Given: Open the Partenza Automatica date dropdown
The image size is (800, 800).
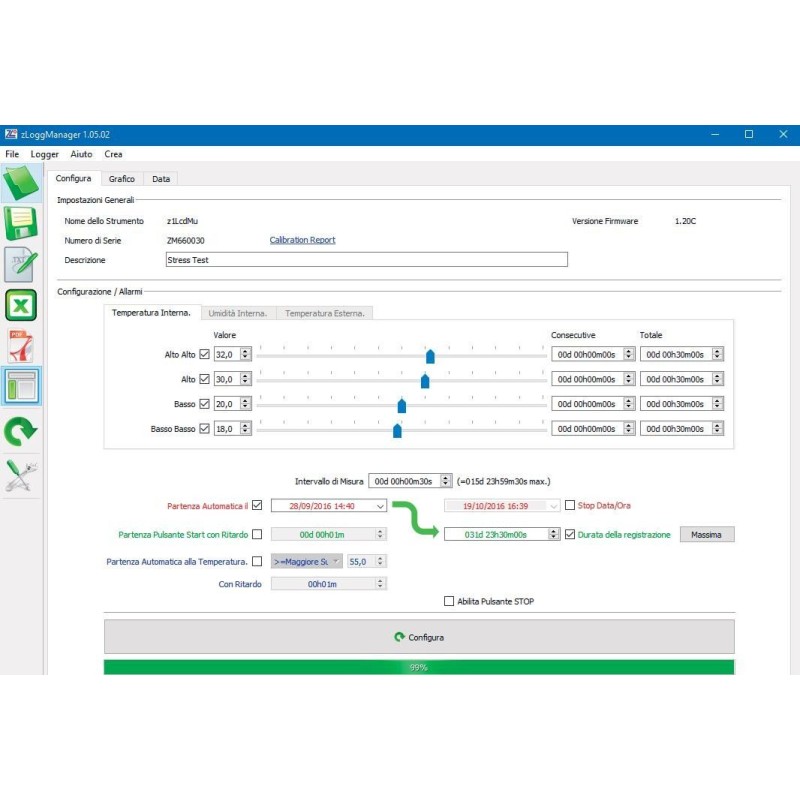Looking at the screenshot, I should click(x=378, y=506).
